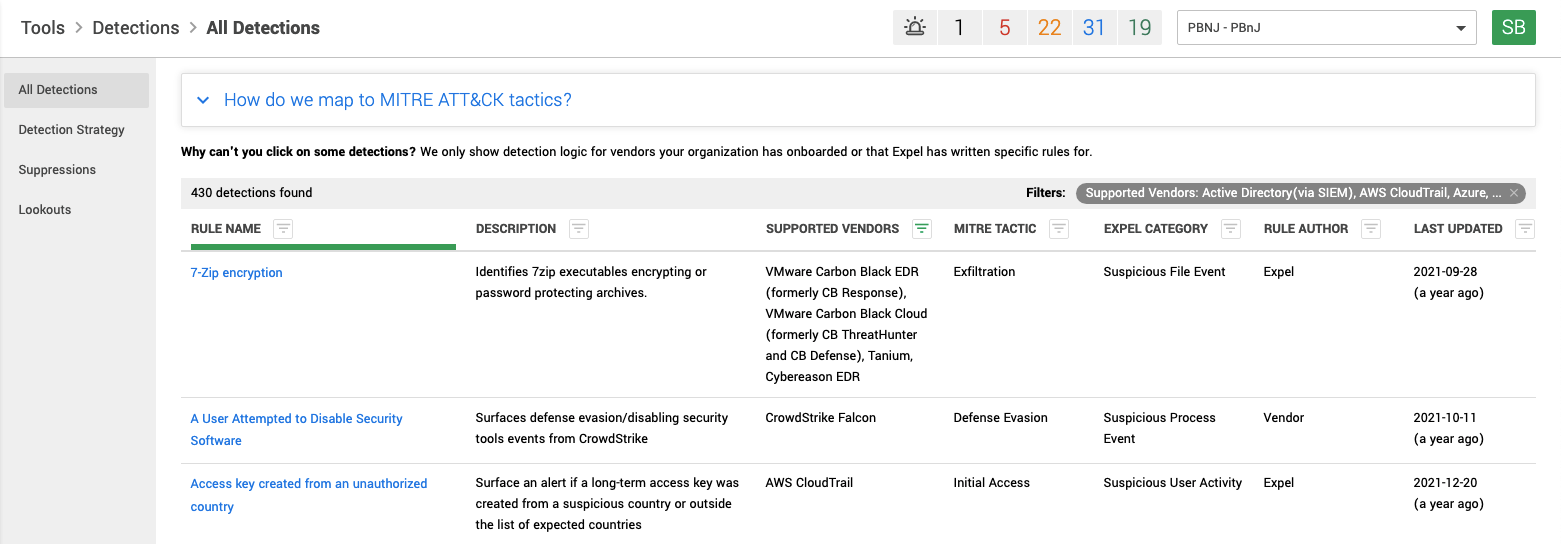
Task: Sort by Supported Vendors column header
Action: point(832,229)
